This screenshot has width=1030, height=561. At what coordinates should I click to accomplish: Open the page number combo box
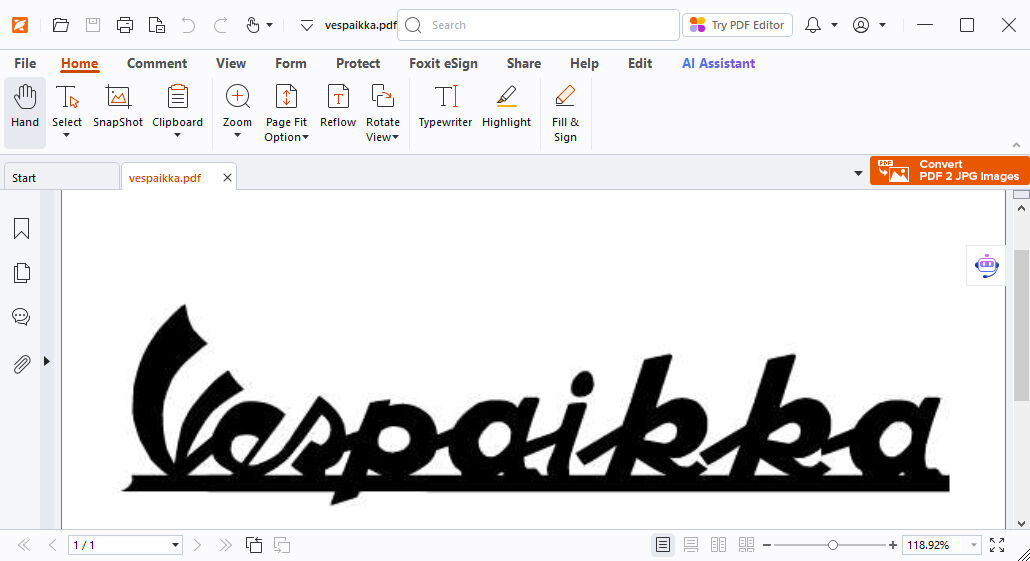125,545
